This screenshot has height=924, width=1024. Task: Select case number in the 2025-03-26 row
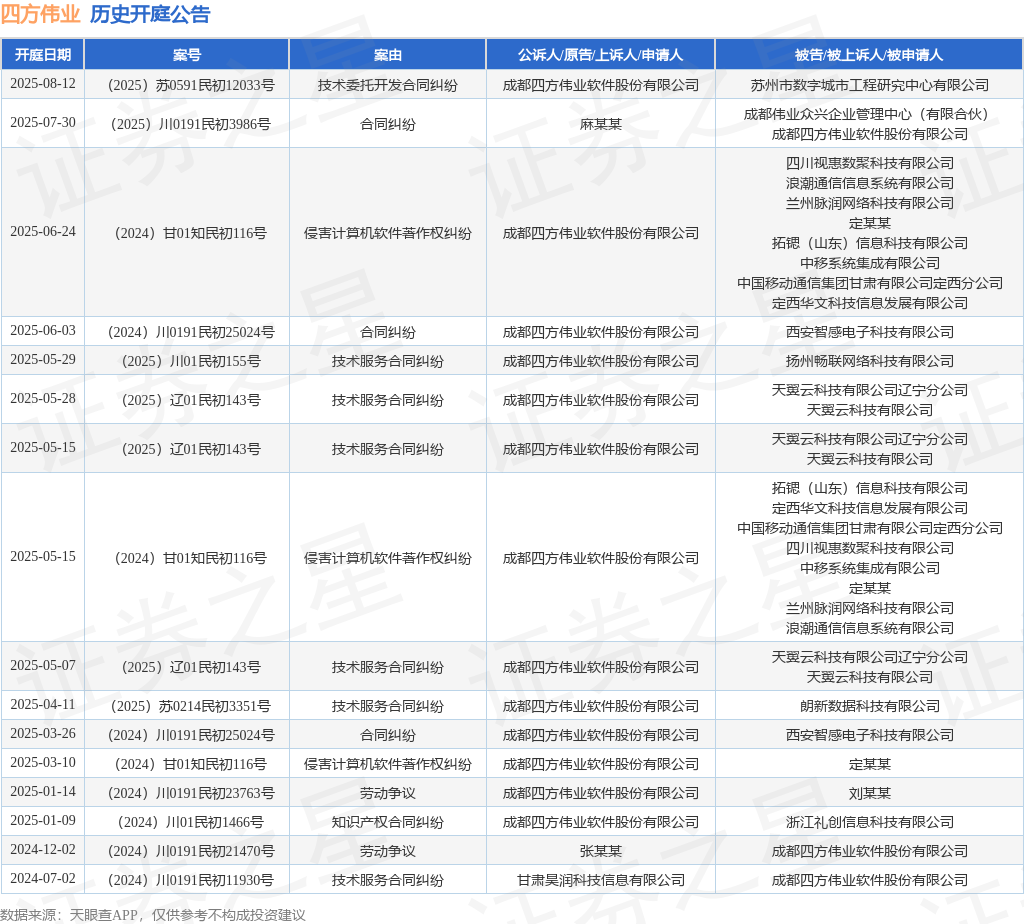click(x=191, y=735)
